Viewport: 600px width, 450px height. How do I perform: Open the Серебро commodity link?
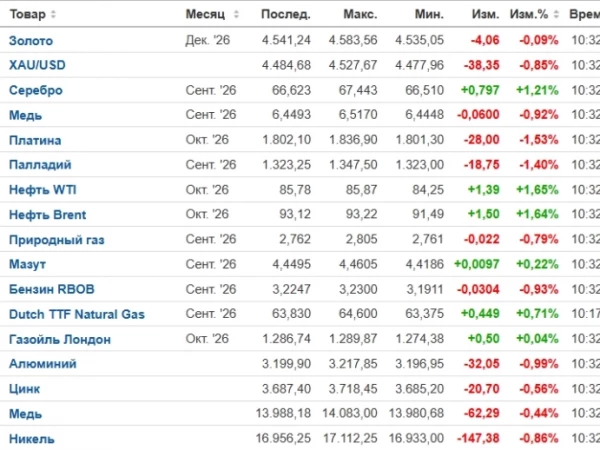tap(36, 90)
